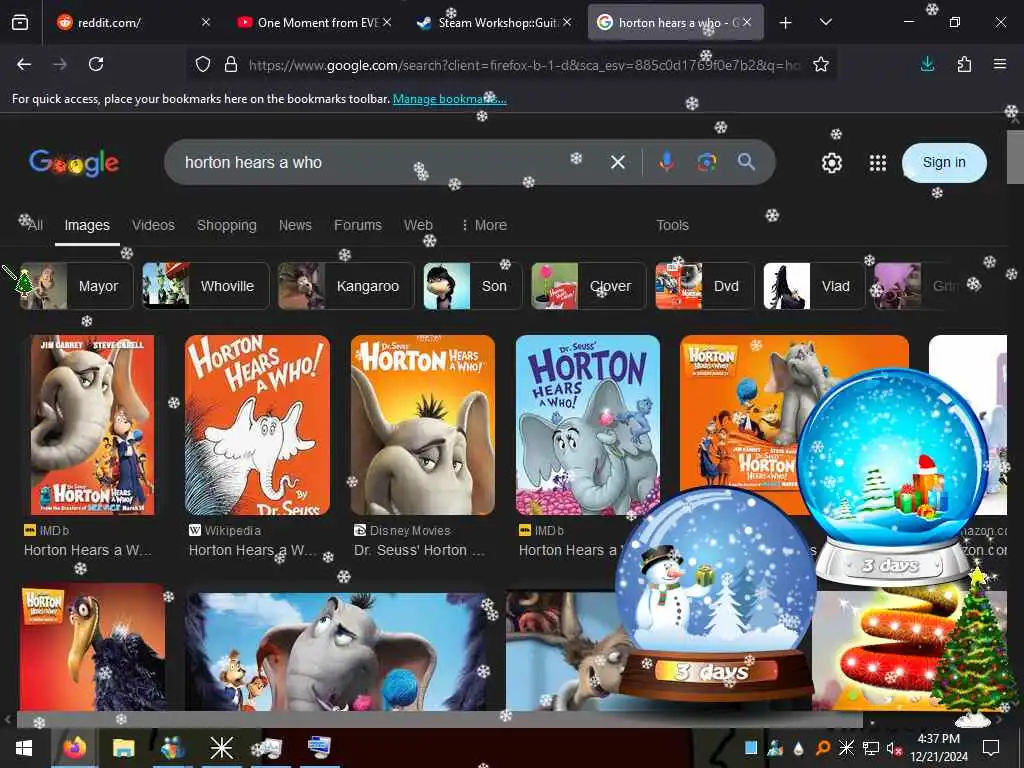
Task: Open the Firefox downloads panel
Action: pyautogui.click(x=927, y=64)
